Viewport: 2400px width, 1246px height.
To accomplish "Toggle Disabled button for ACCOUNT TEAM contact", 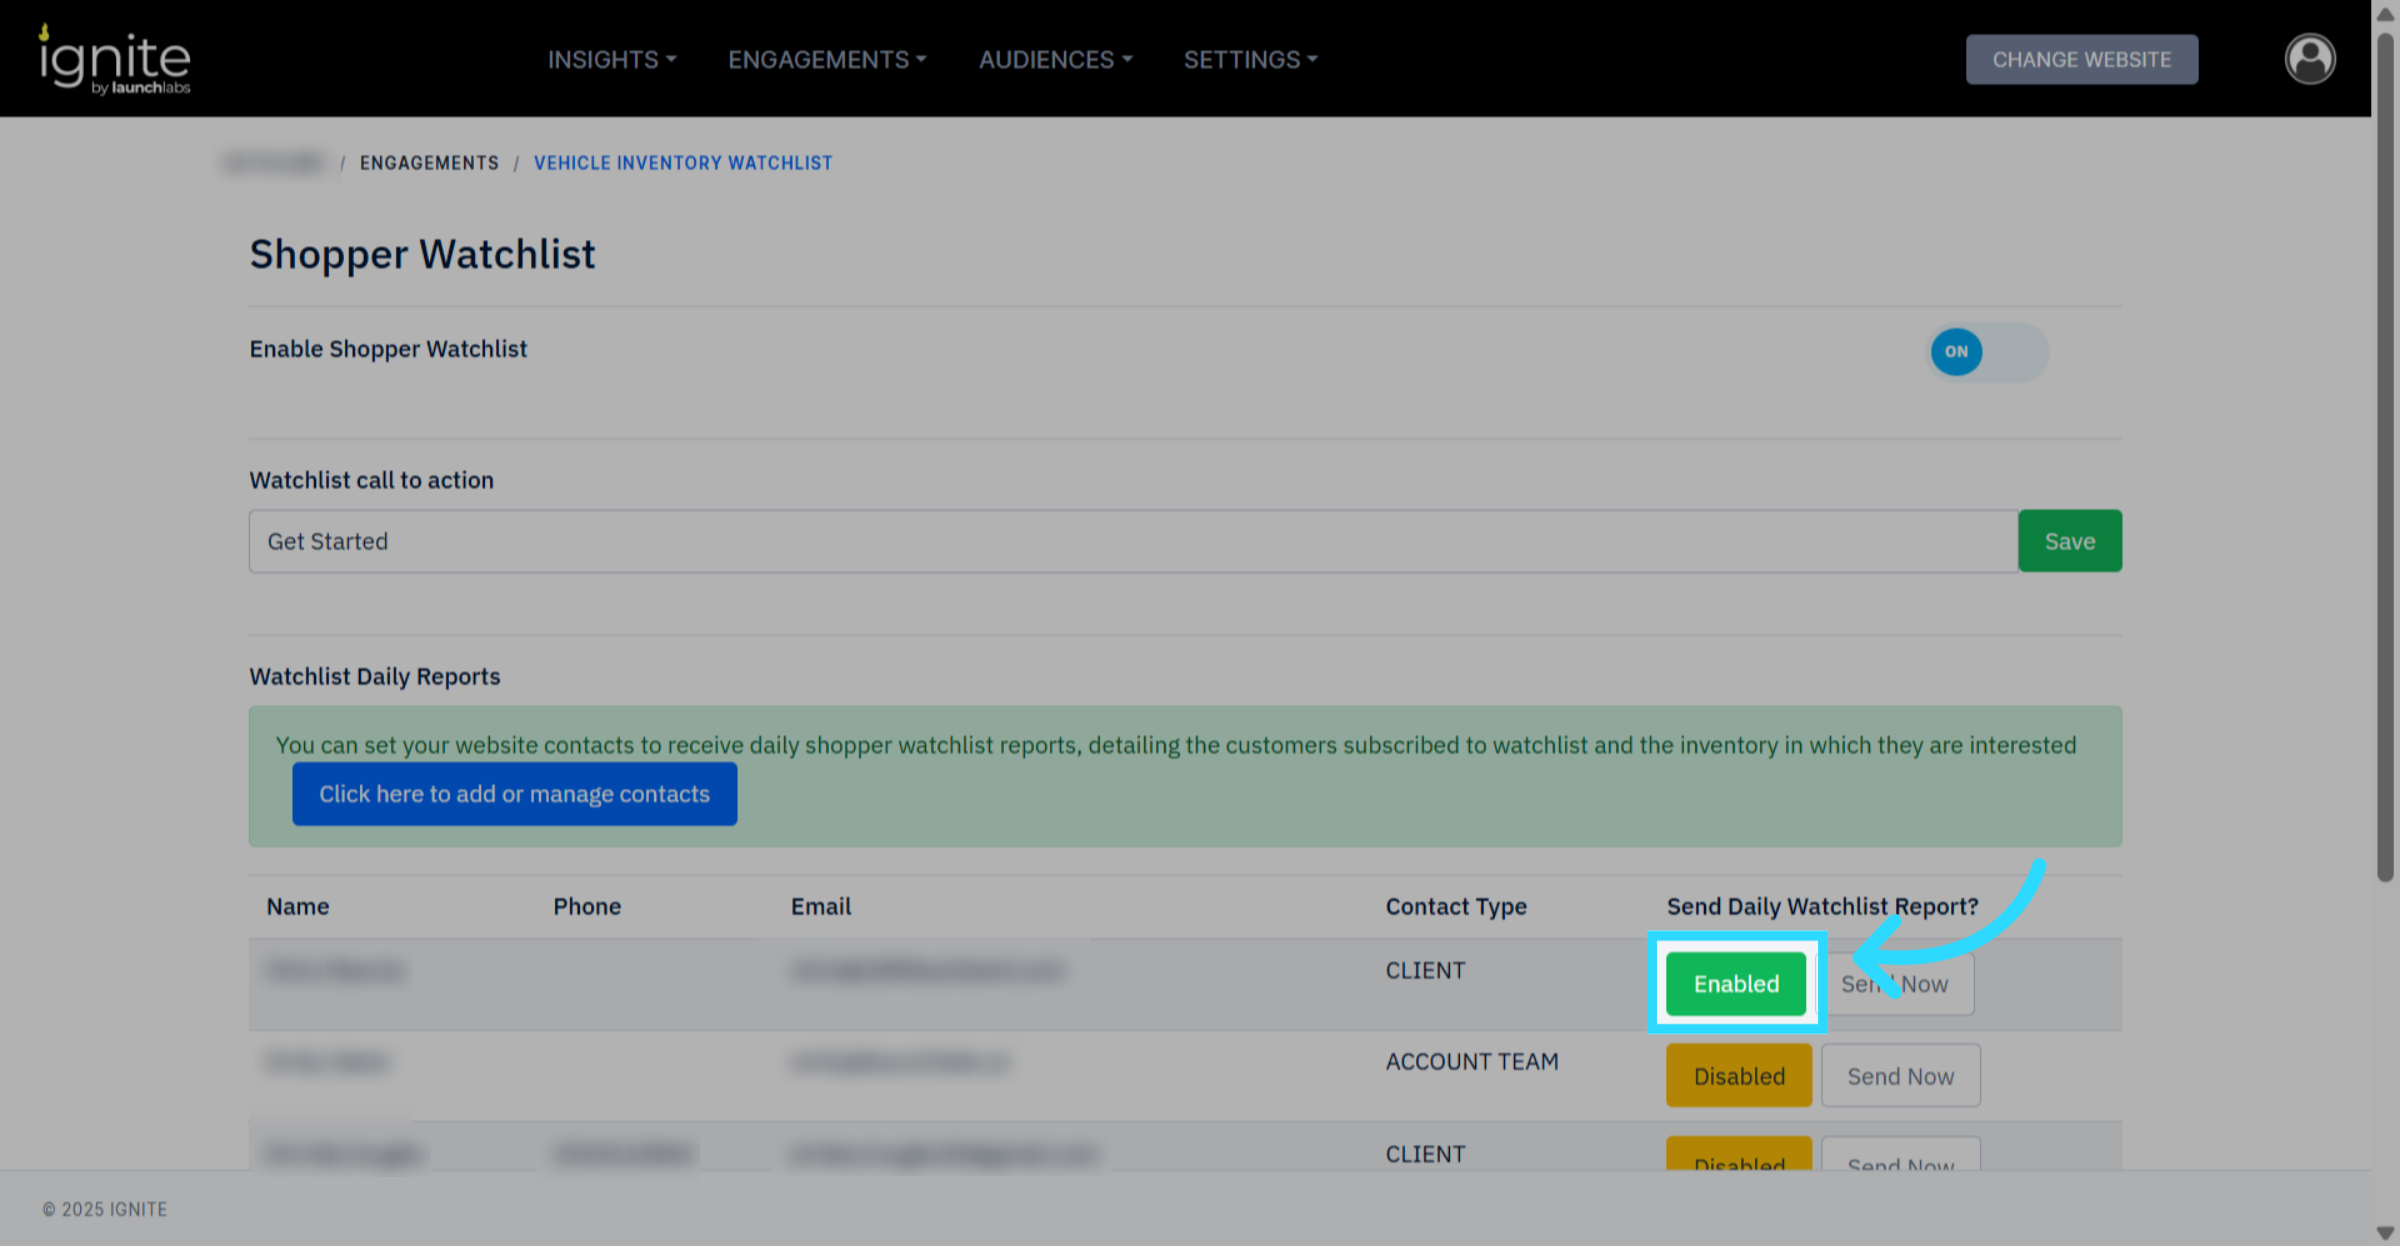I will (x=1738, y=1076).
